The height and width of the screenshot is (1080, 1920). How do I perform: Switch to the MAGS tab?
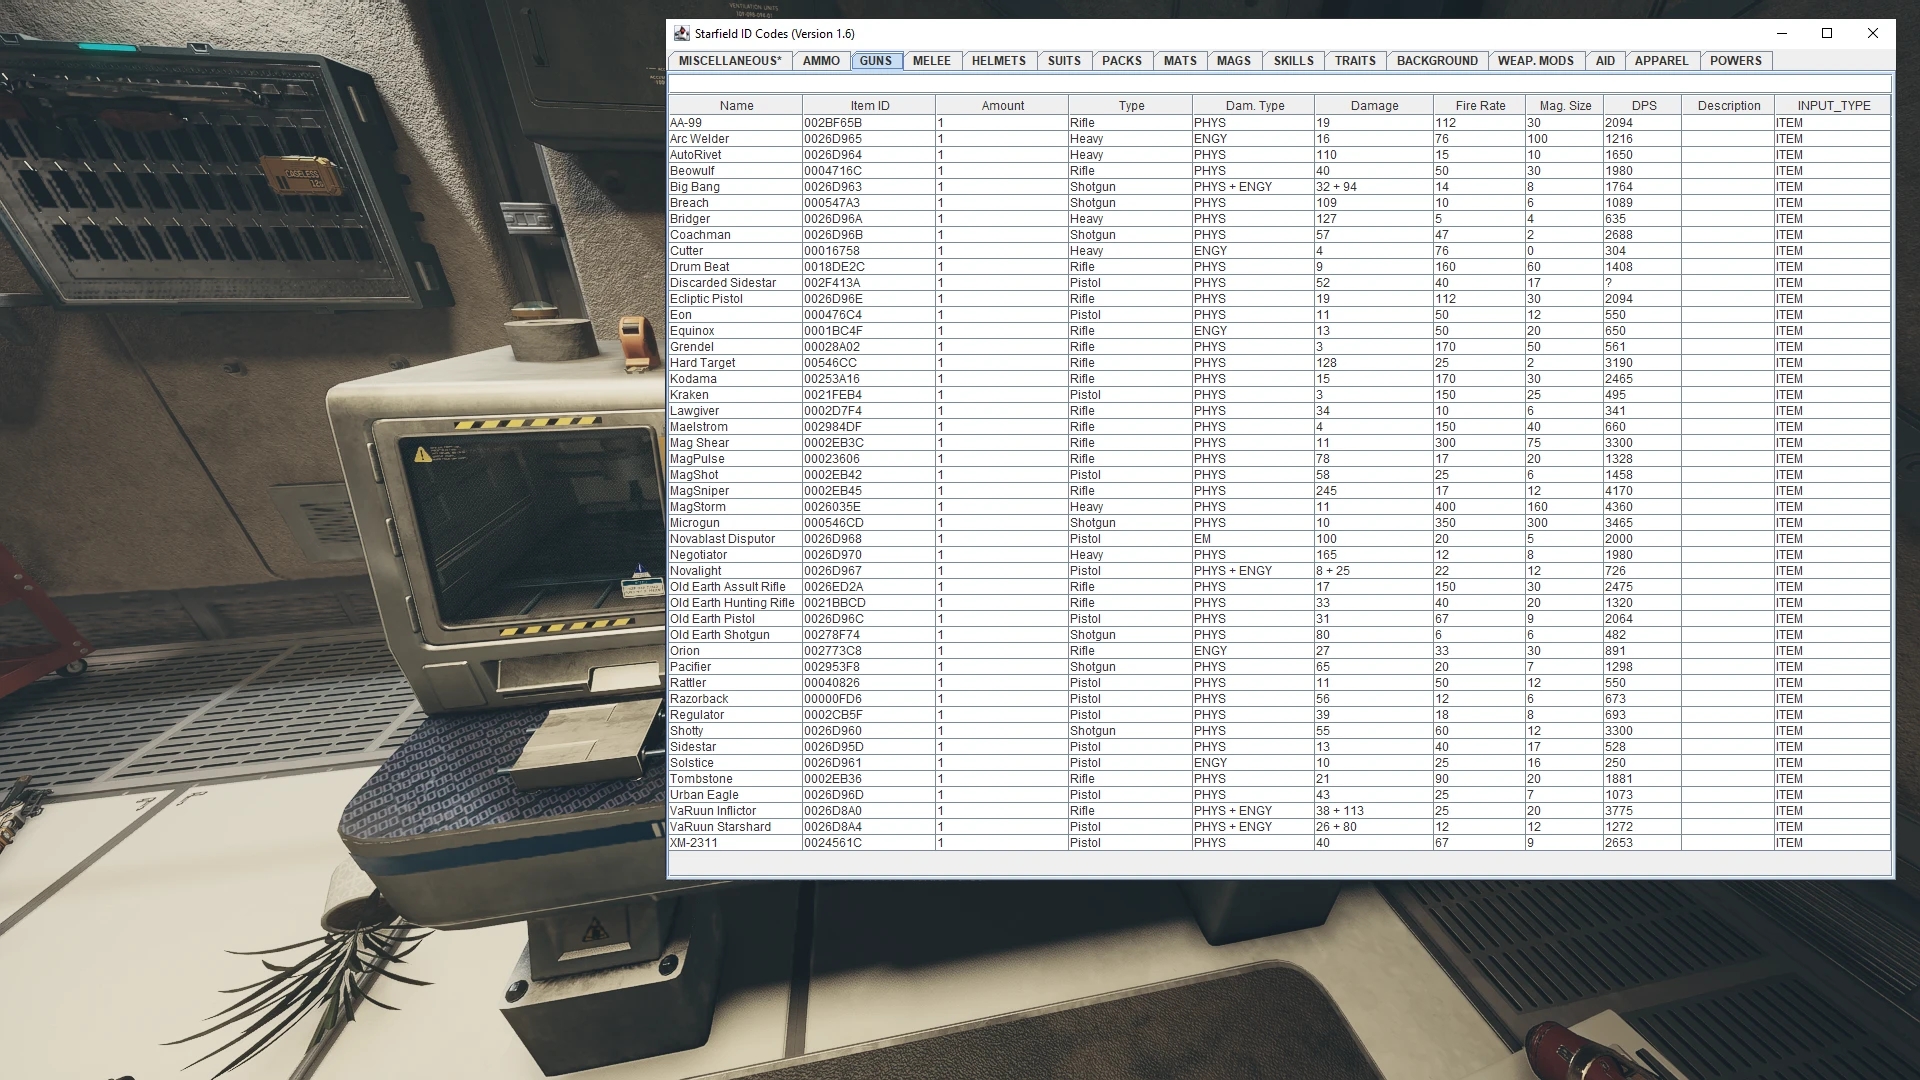tap(1234, 61)
